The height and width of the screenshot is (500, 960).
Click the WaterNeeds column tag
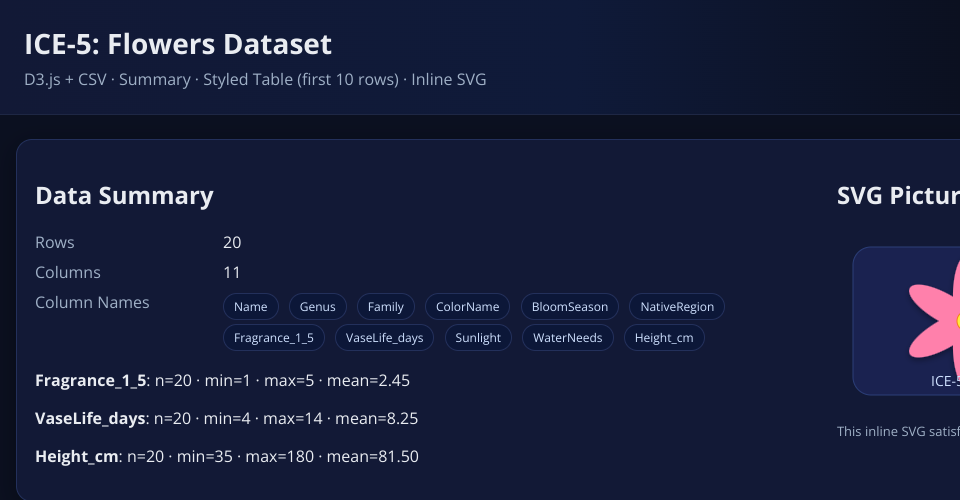(568, 338)
